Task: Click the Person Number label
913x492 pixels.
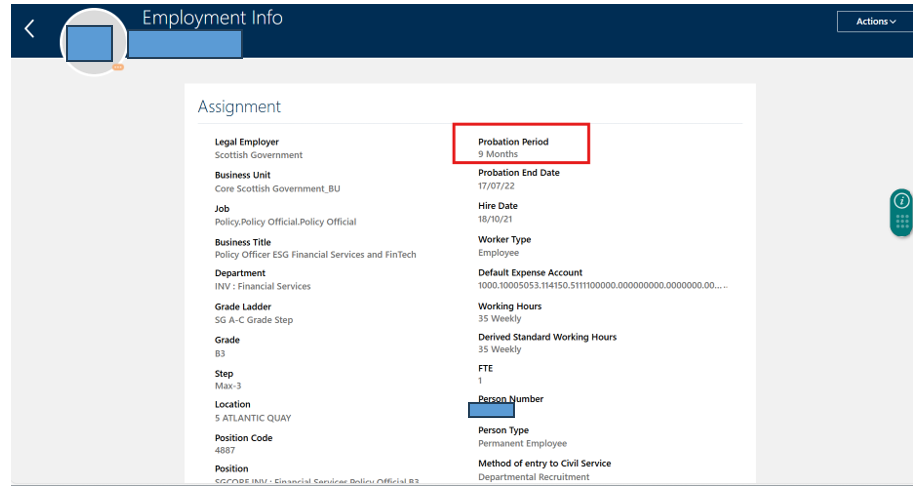Action: coord(511,399)
